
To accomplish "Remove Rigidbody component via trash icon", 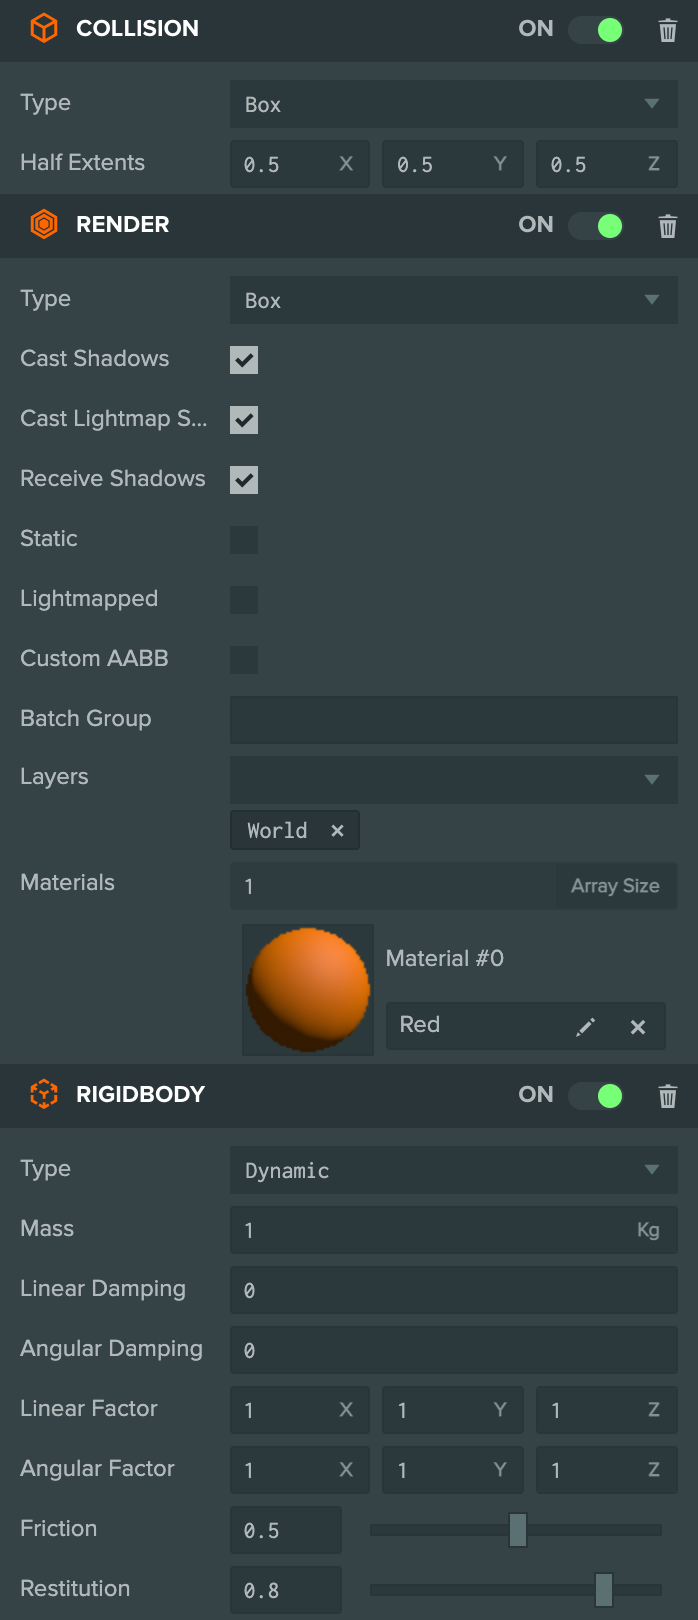I will (667, 1096).
